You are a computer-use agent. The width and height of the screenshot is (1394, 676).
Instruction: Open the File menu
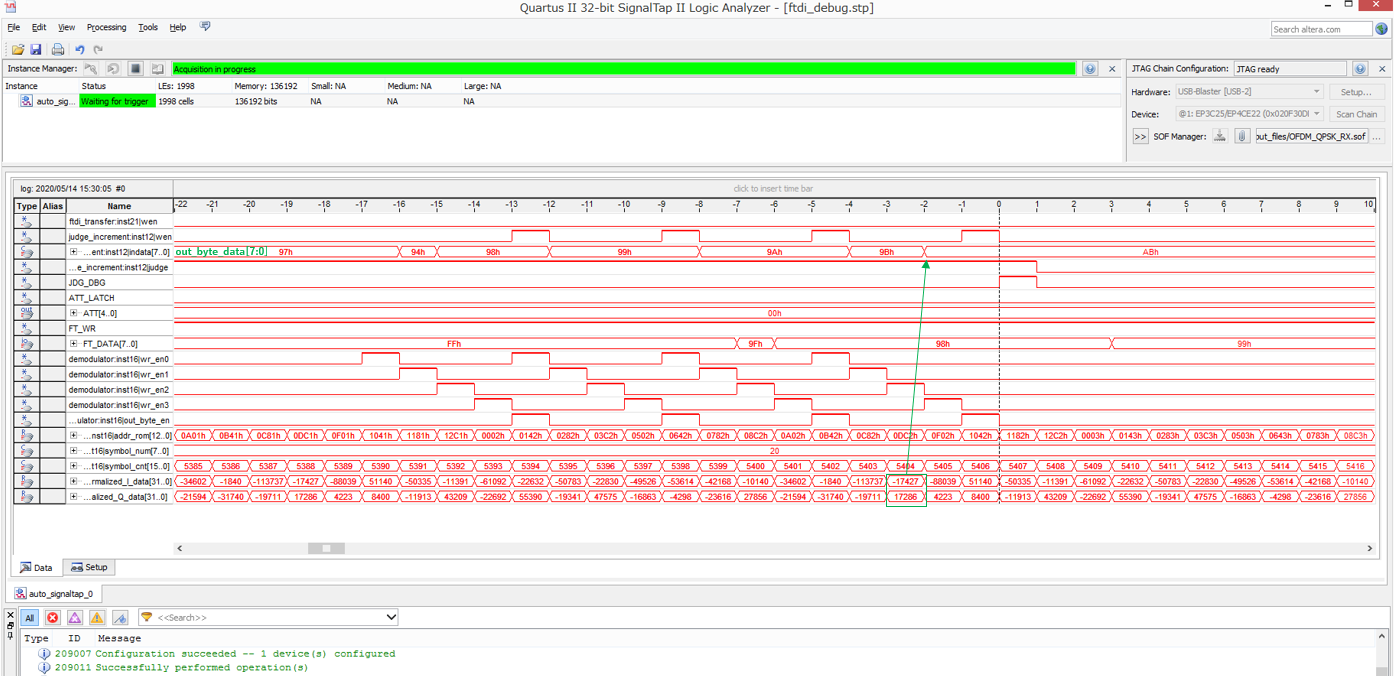pos(14,28)
